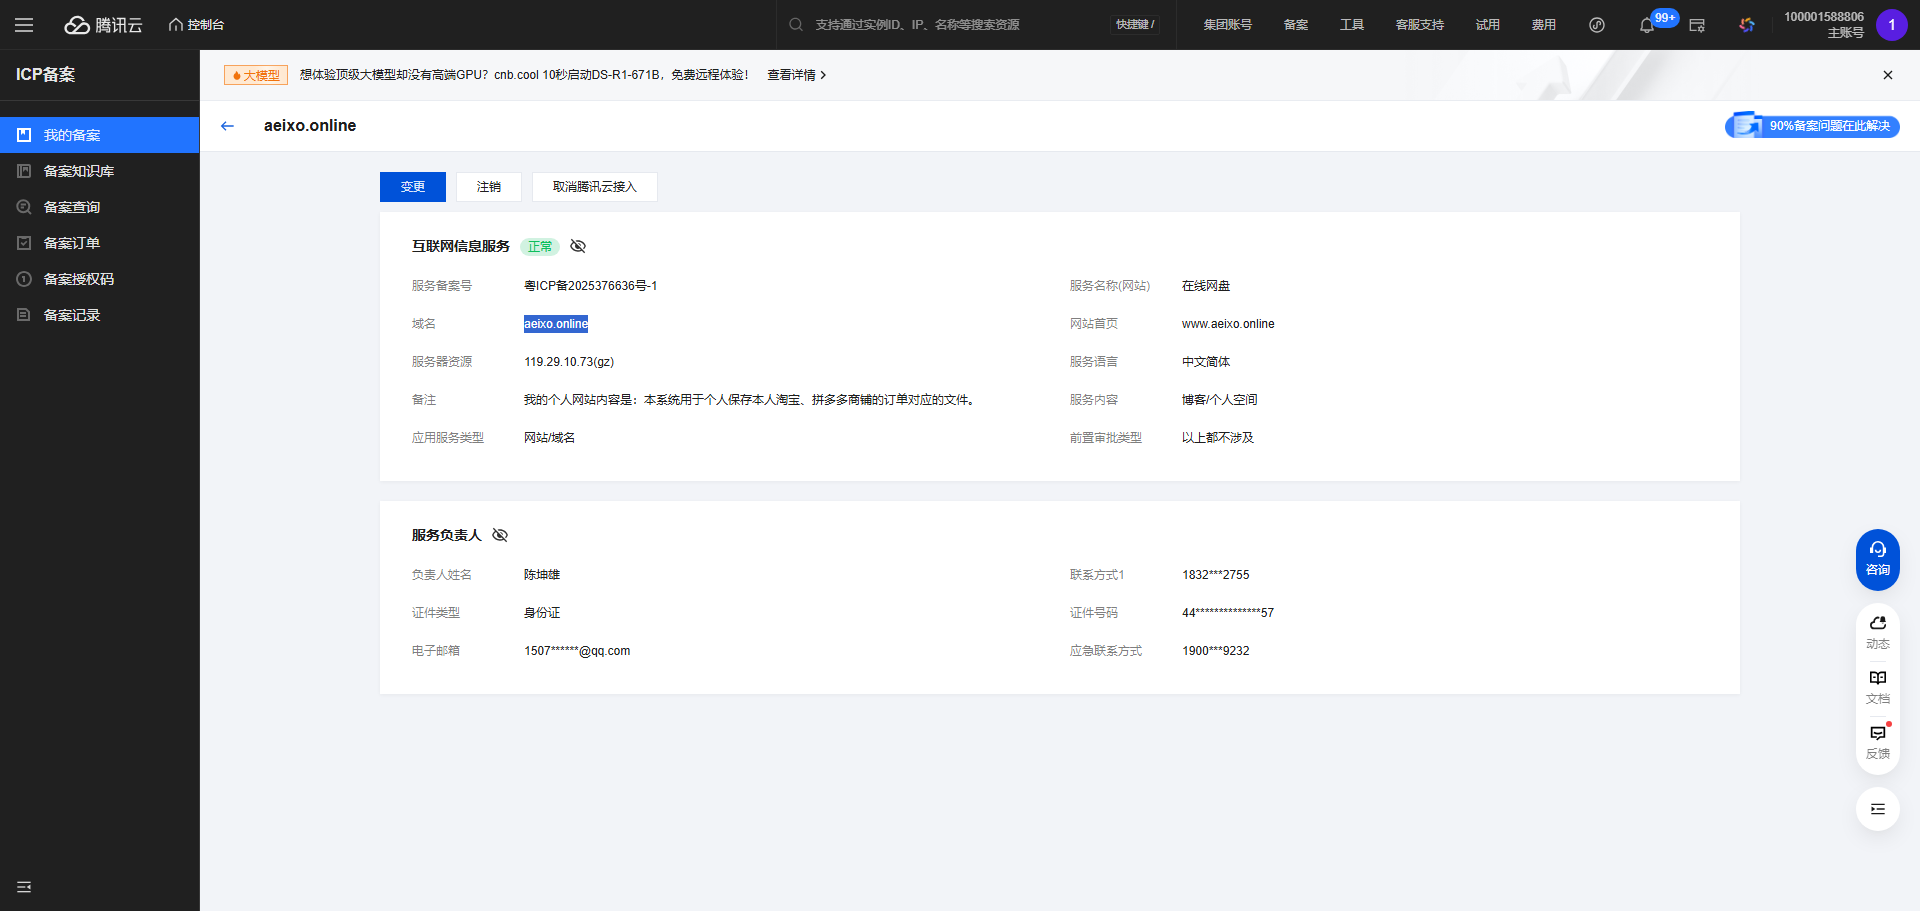Viewport: 1920px width, 911px height.
Task: Click the 正常 status tag
Action: point(540,247)
